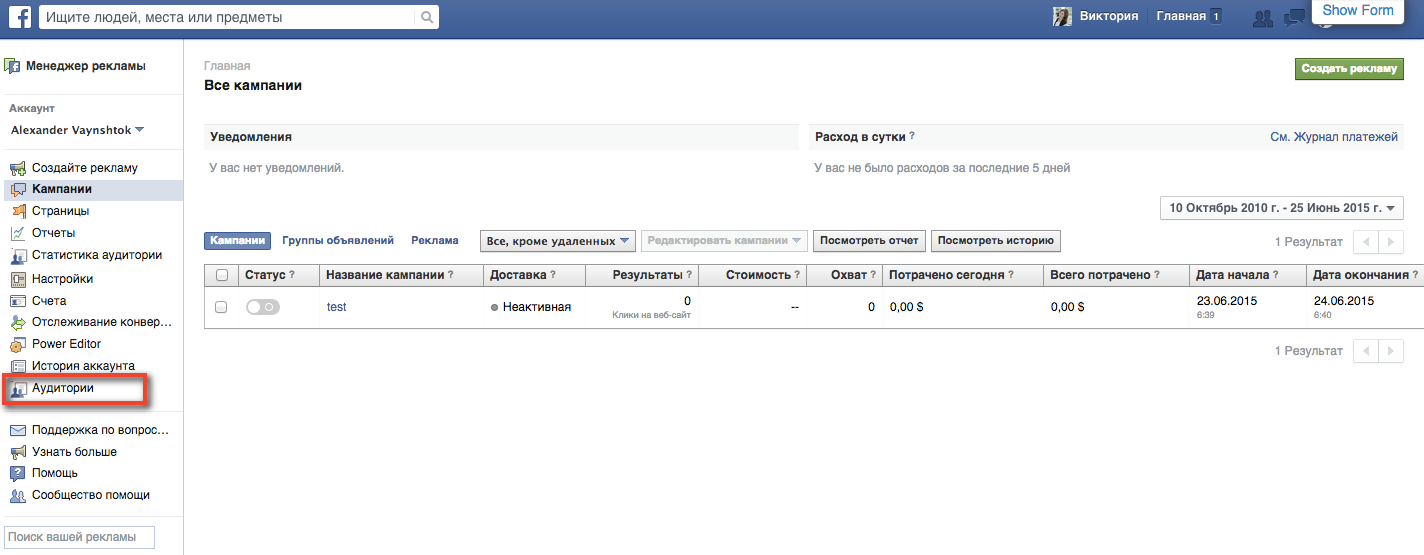Tick the select-all campaigns header checkbox
The height and width of the screenshot is (555, 1424).
pyautogui.click(x=221, y=275)
